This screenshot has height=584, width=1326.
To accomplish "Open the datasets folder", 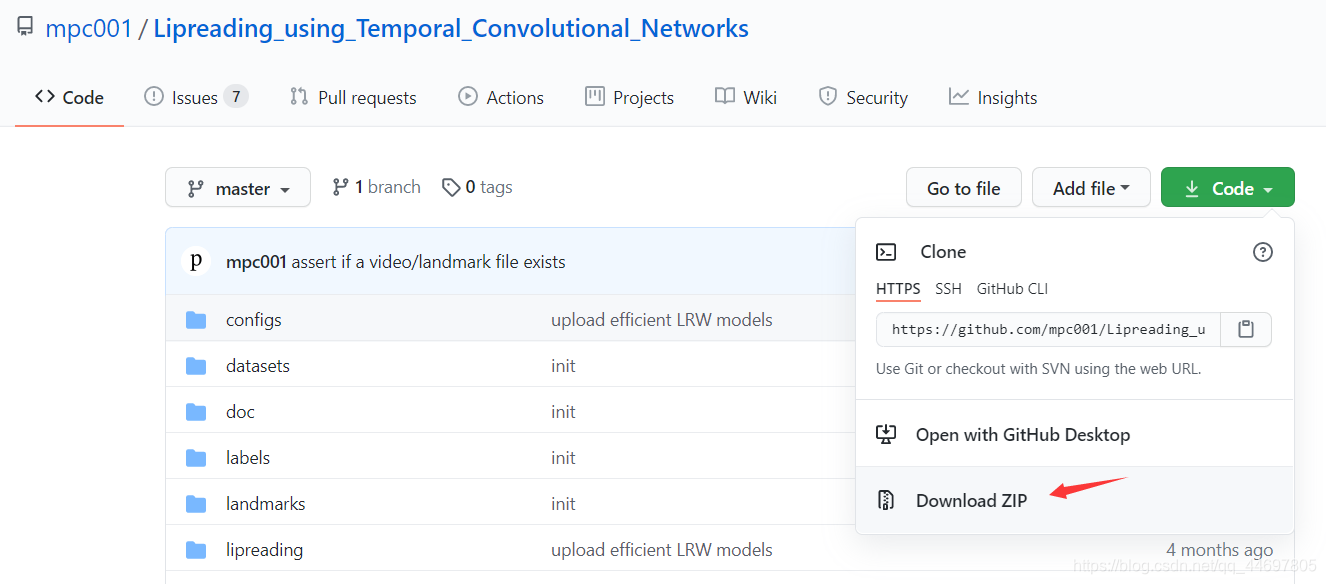I will click(x=258, y=366).
